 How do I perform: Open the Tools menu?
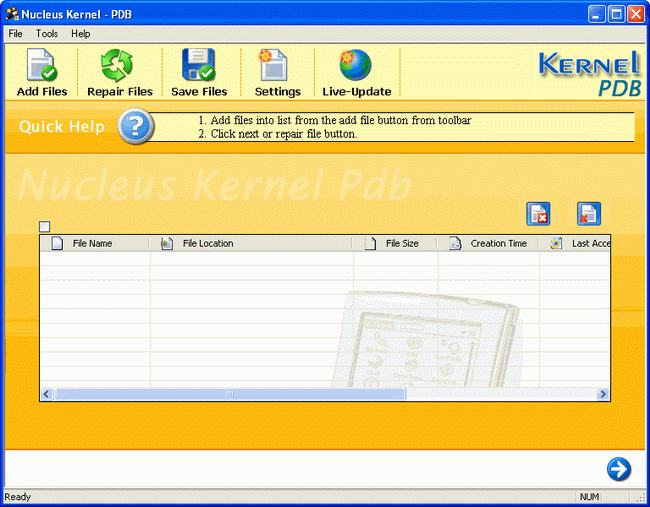(47, 34)
